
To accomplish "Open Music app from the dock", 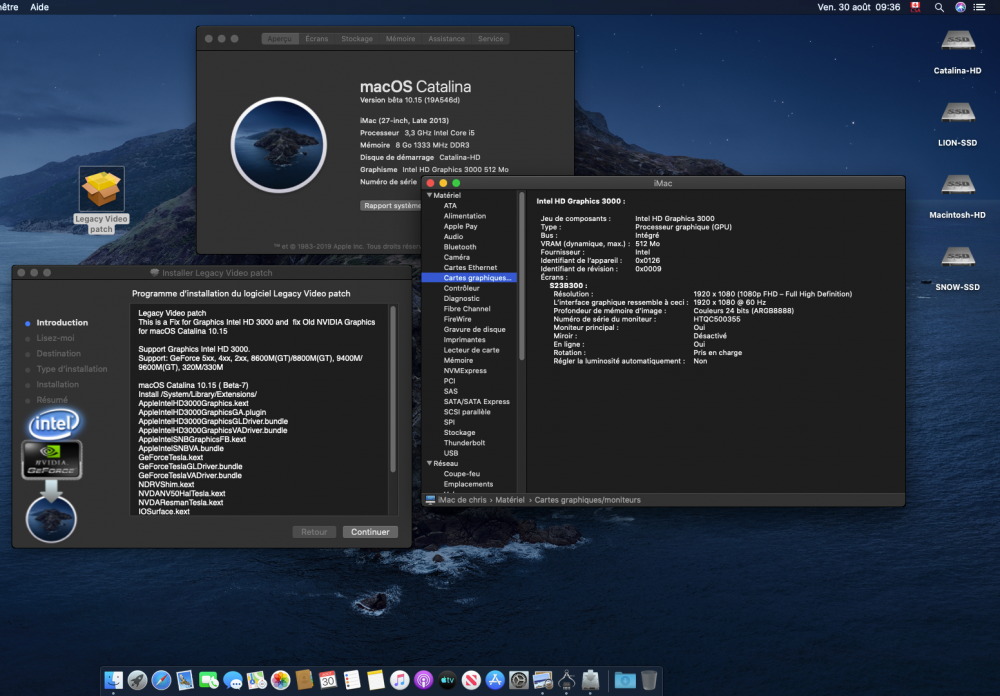I will (400, 680).
